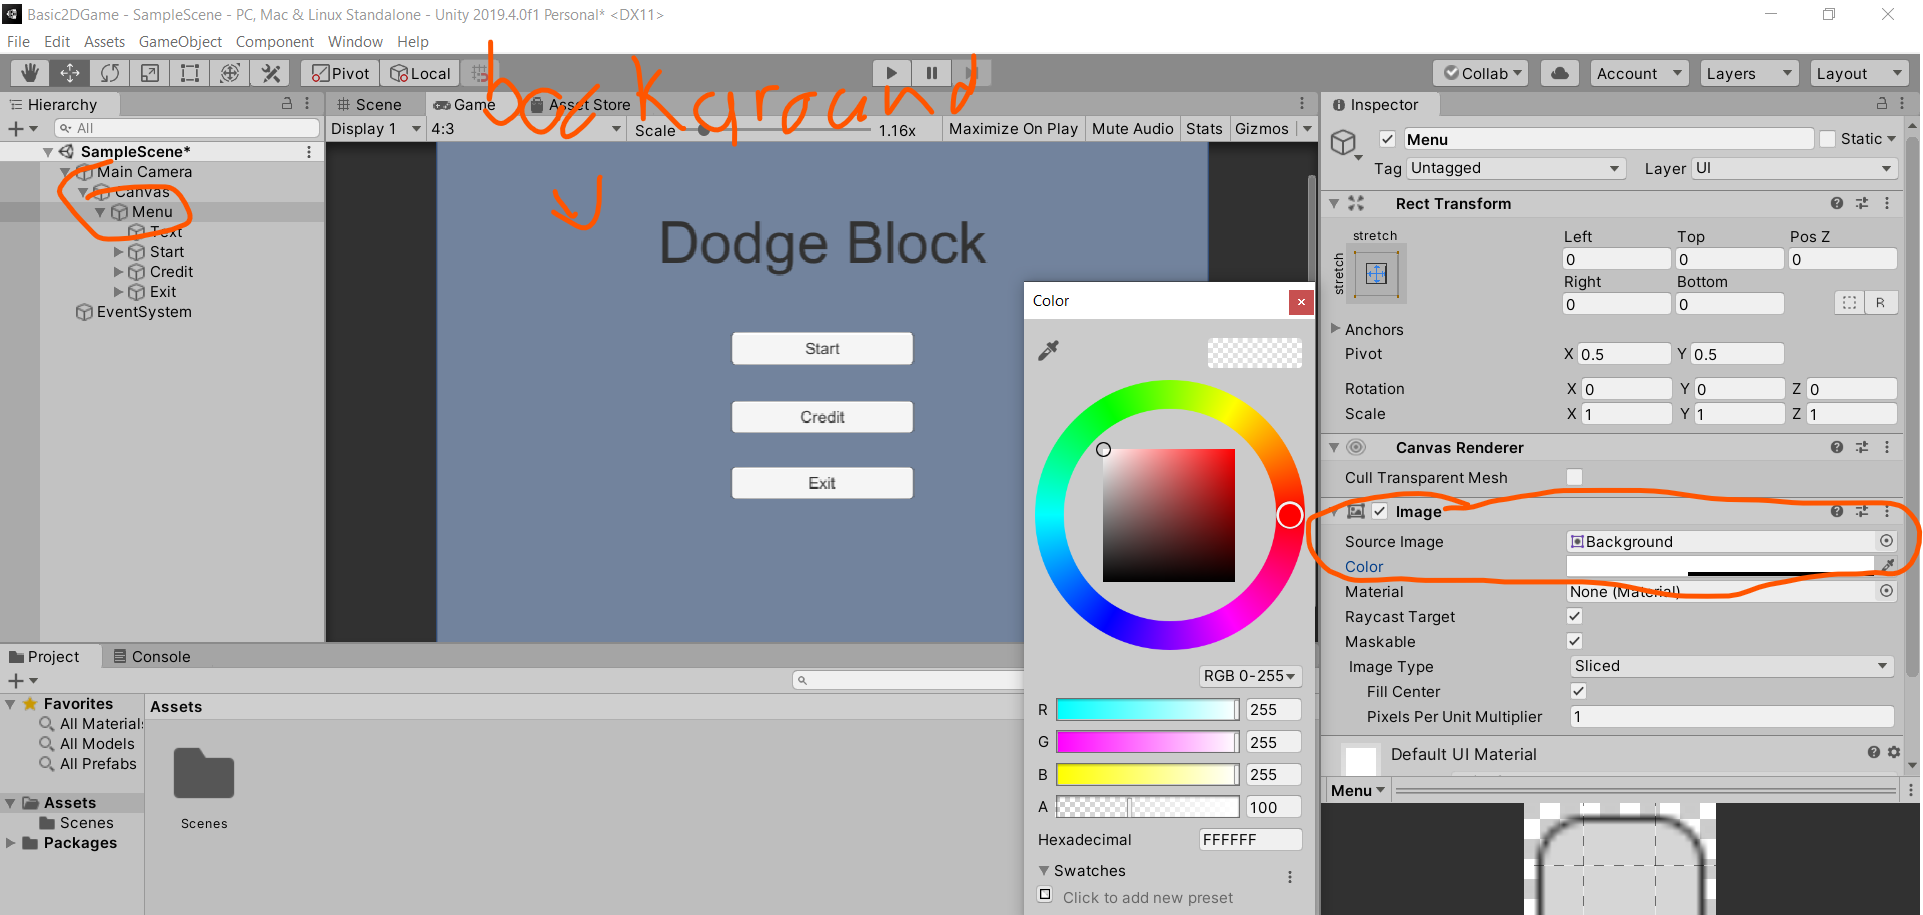This screenshot has height=915, width=1923.
Task: Open the GameObject menu
Action: 180,41
